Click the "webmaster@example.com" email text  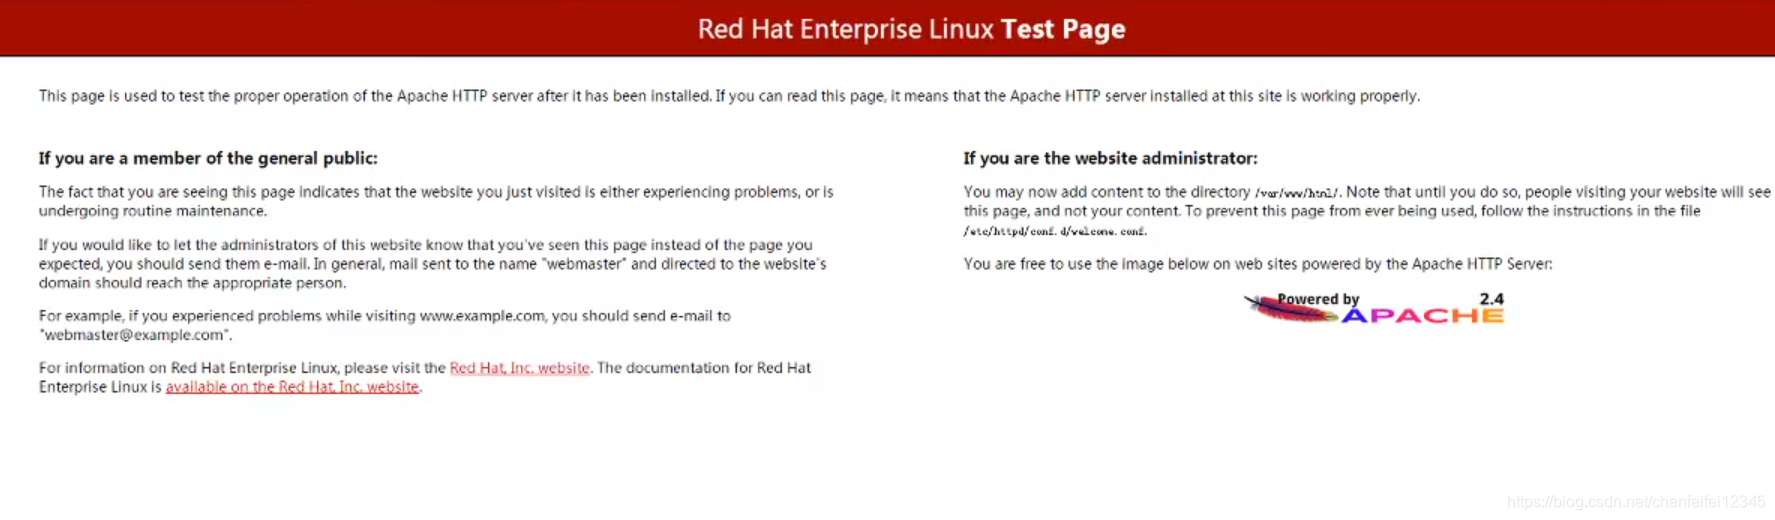pyautogui.click(x=135, y=335)
